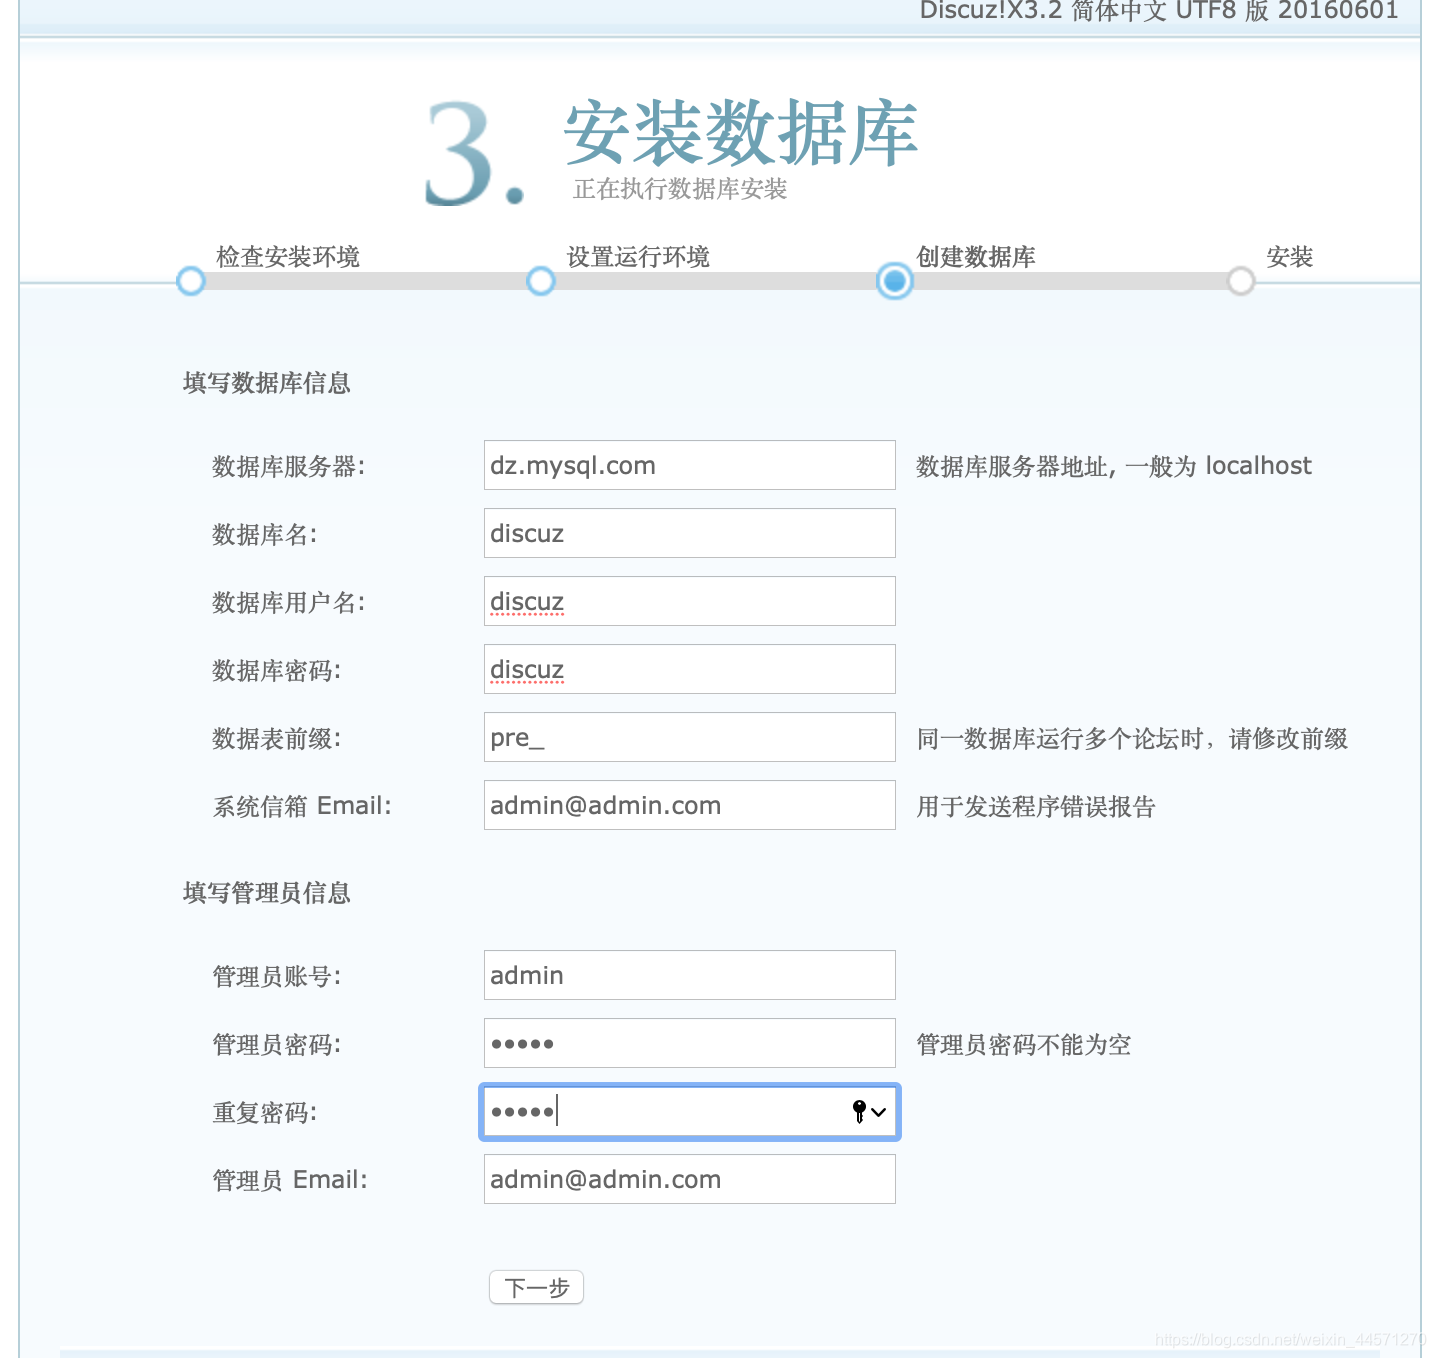Click the 系统信箱 Email label
Image resolution: width=1436 pixels, height=1358 pixels.
click(x=302, y=806)
